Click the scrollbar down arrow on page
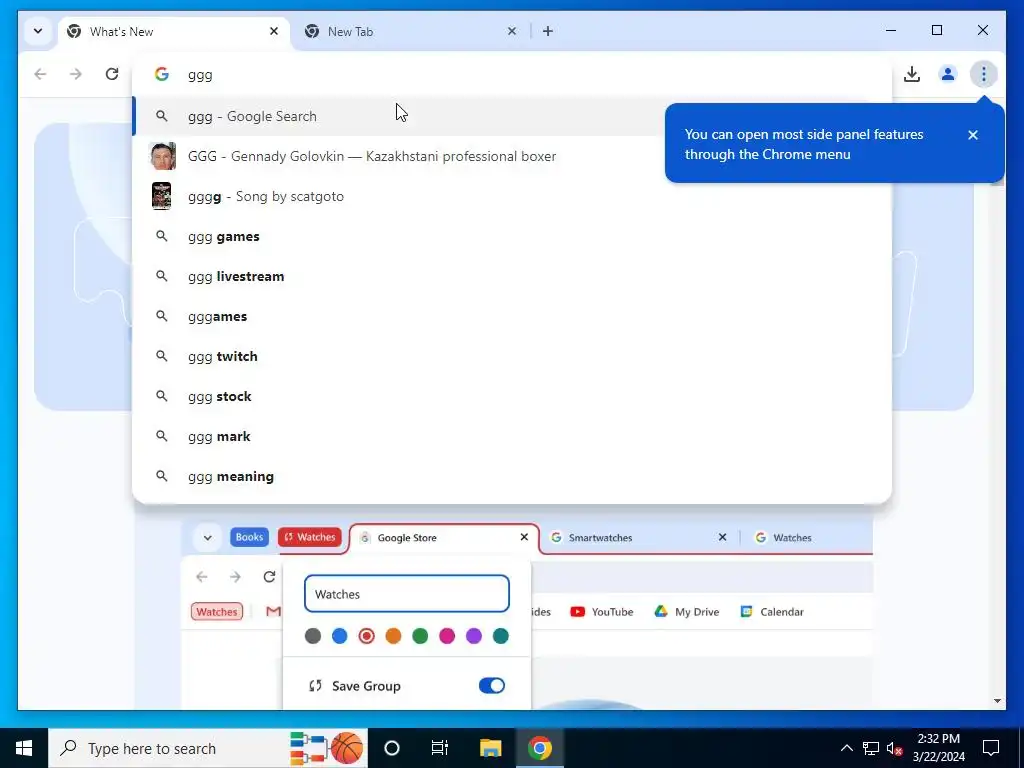The image size is (1024, 768). point(997,701)
